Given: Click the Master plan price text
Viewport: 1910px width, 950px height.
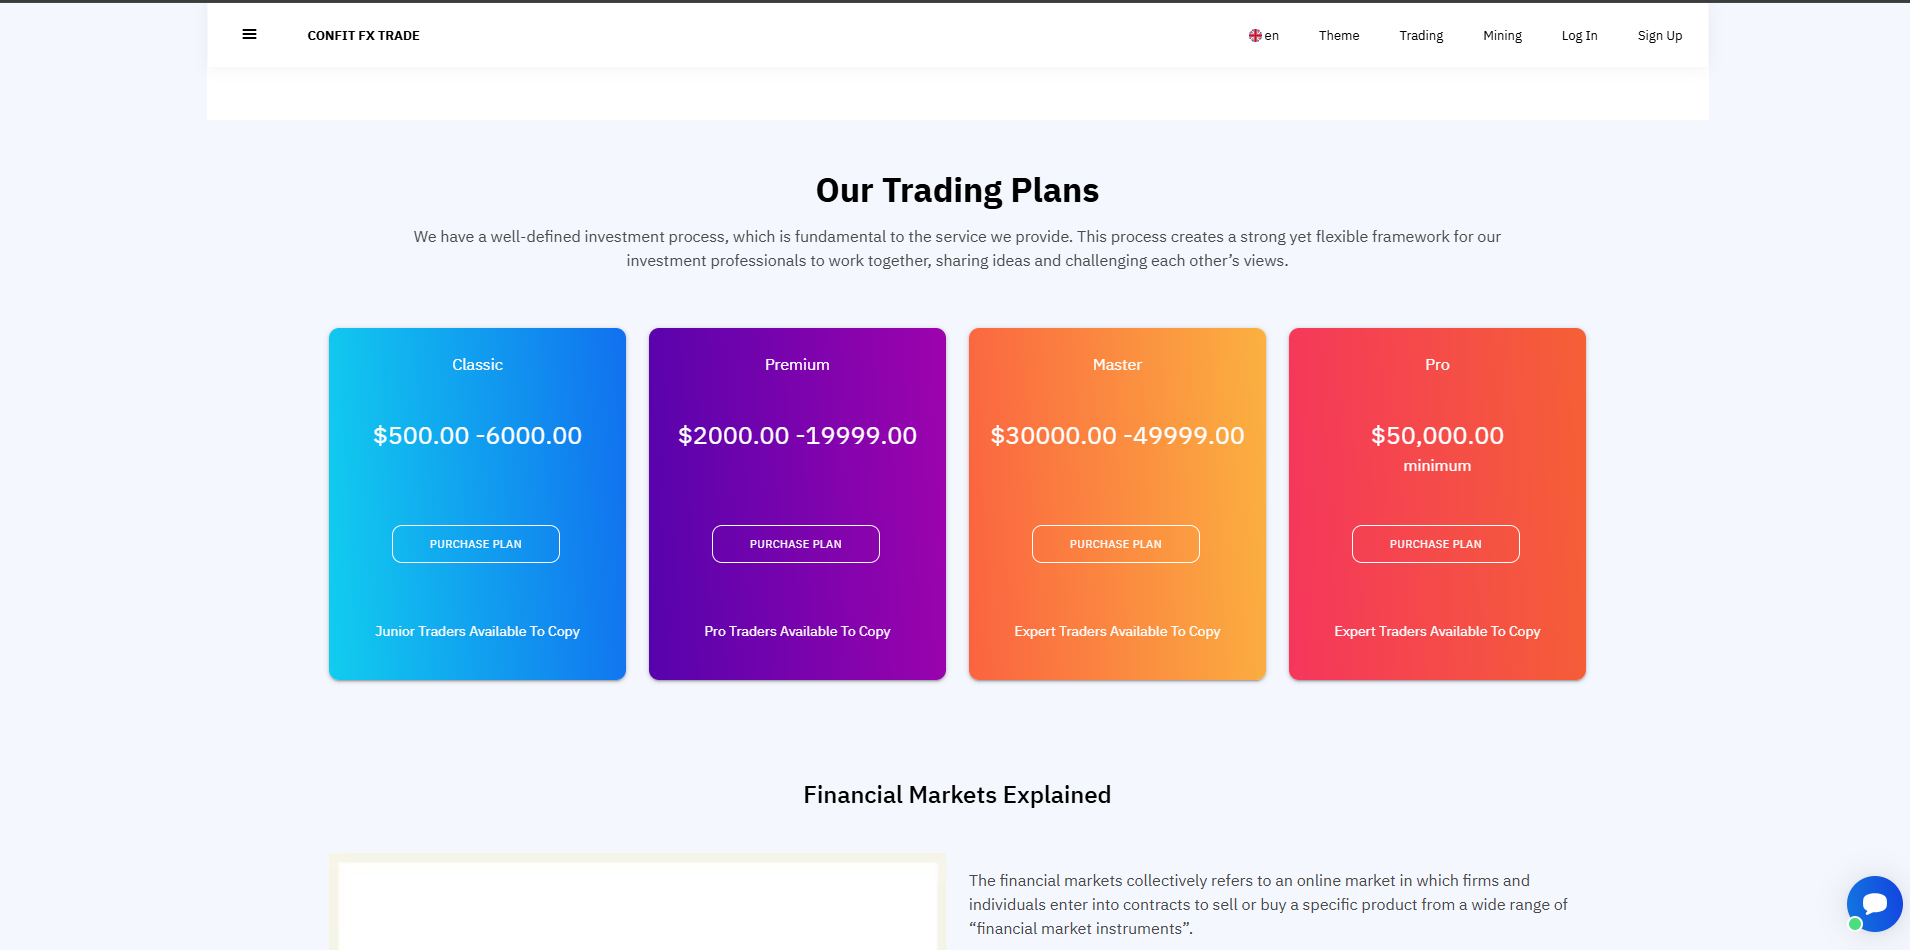Looking at the screenshot, I should point(1117,436).
